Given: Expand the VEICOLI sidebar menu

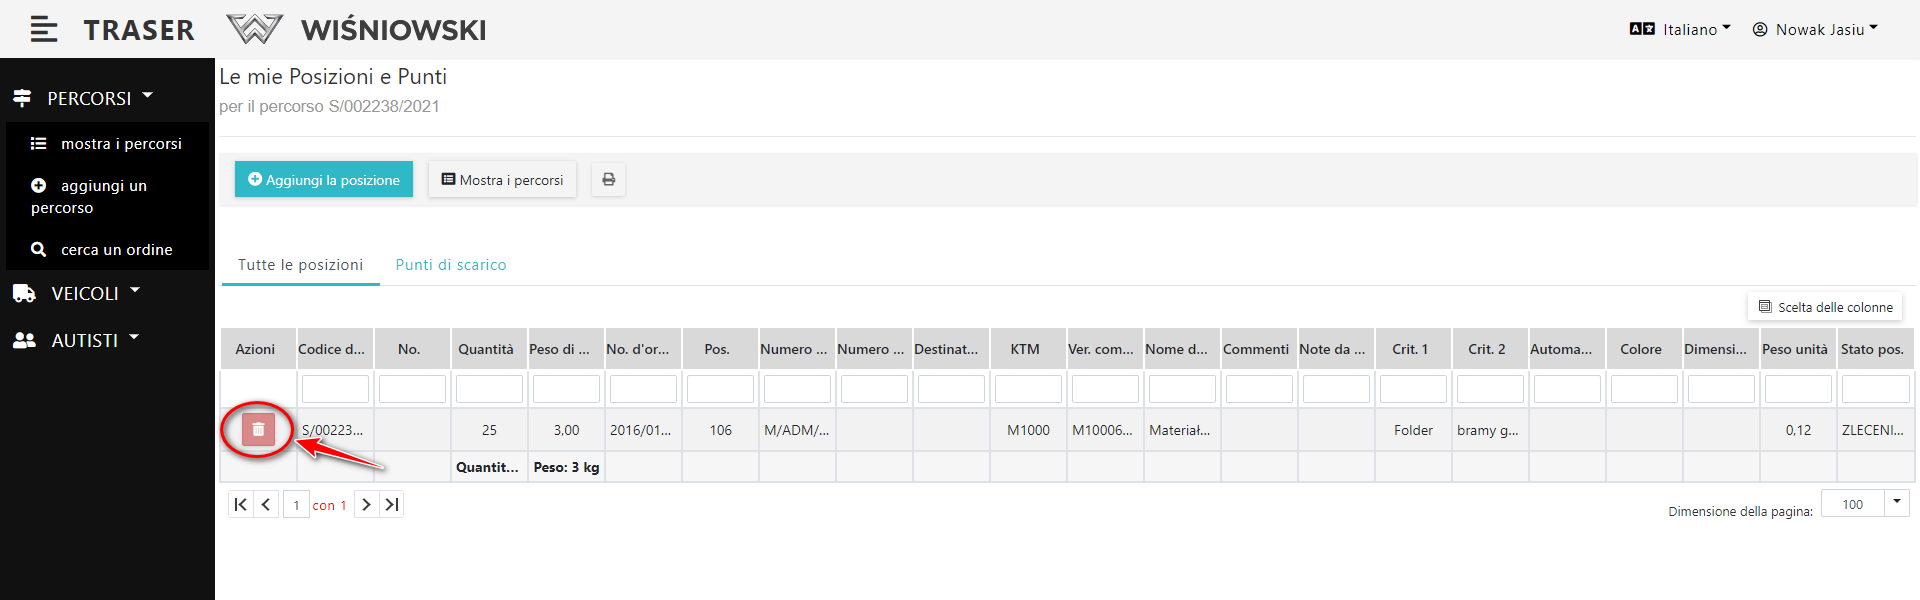Looking at the screenshot, I should [84, 294].
